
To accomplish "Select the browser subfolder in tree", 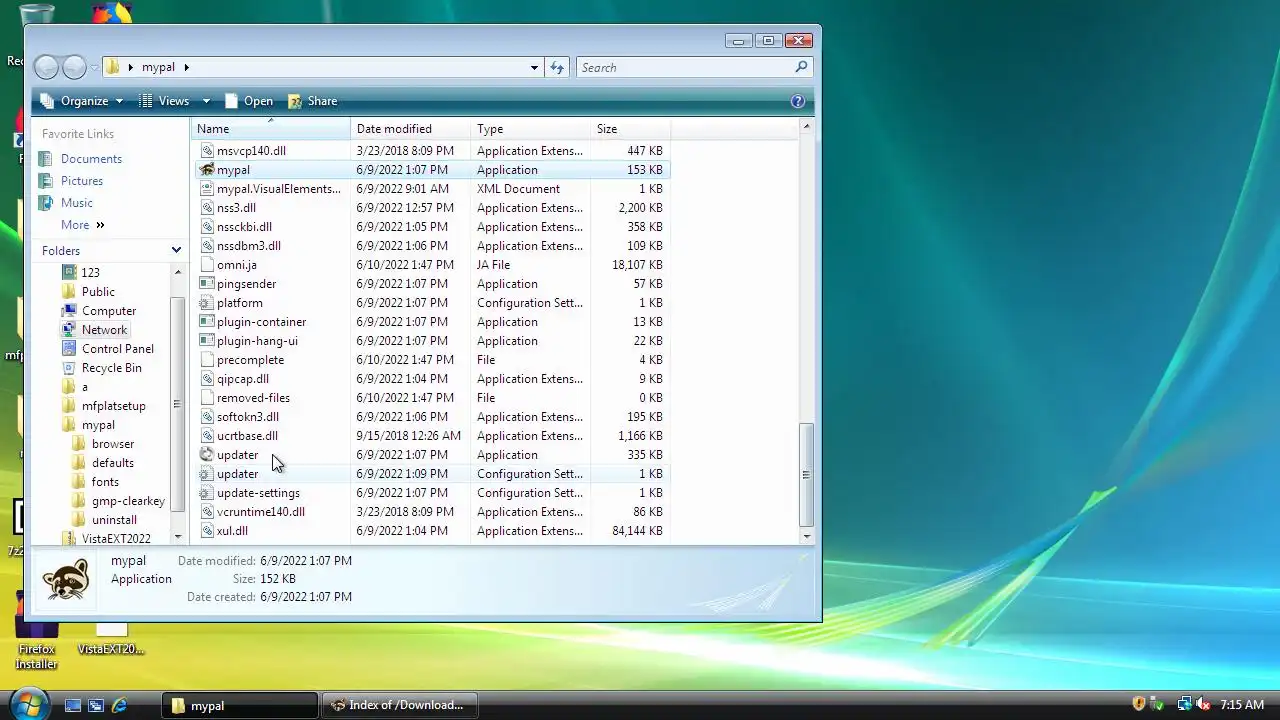I will (112, 444).
